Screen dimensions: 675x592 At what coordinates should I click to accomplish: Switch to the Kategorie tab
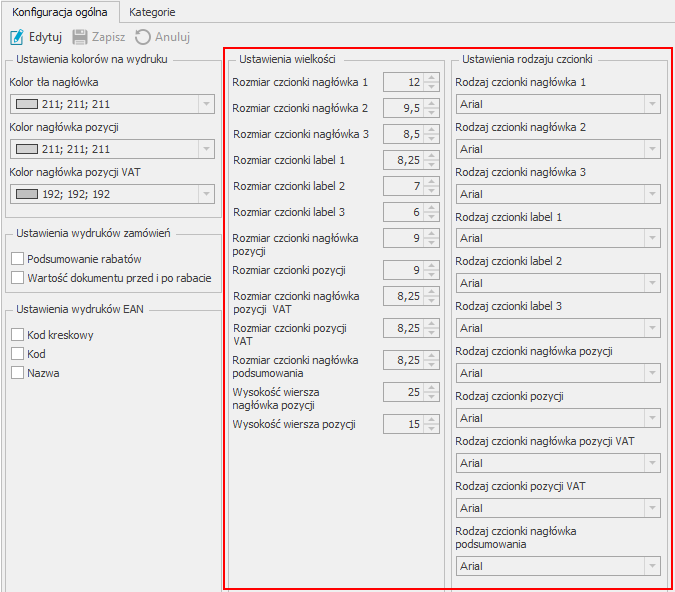[152, 12]
